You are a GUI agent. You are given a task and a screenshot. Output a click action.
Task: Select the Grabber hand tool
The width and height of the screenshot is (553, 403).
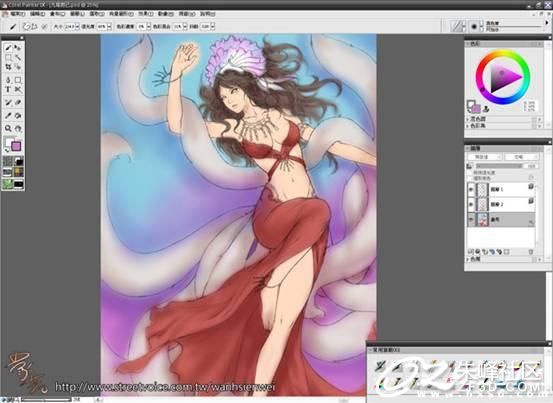(x=18, y=128)
